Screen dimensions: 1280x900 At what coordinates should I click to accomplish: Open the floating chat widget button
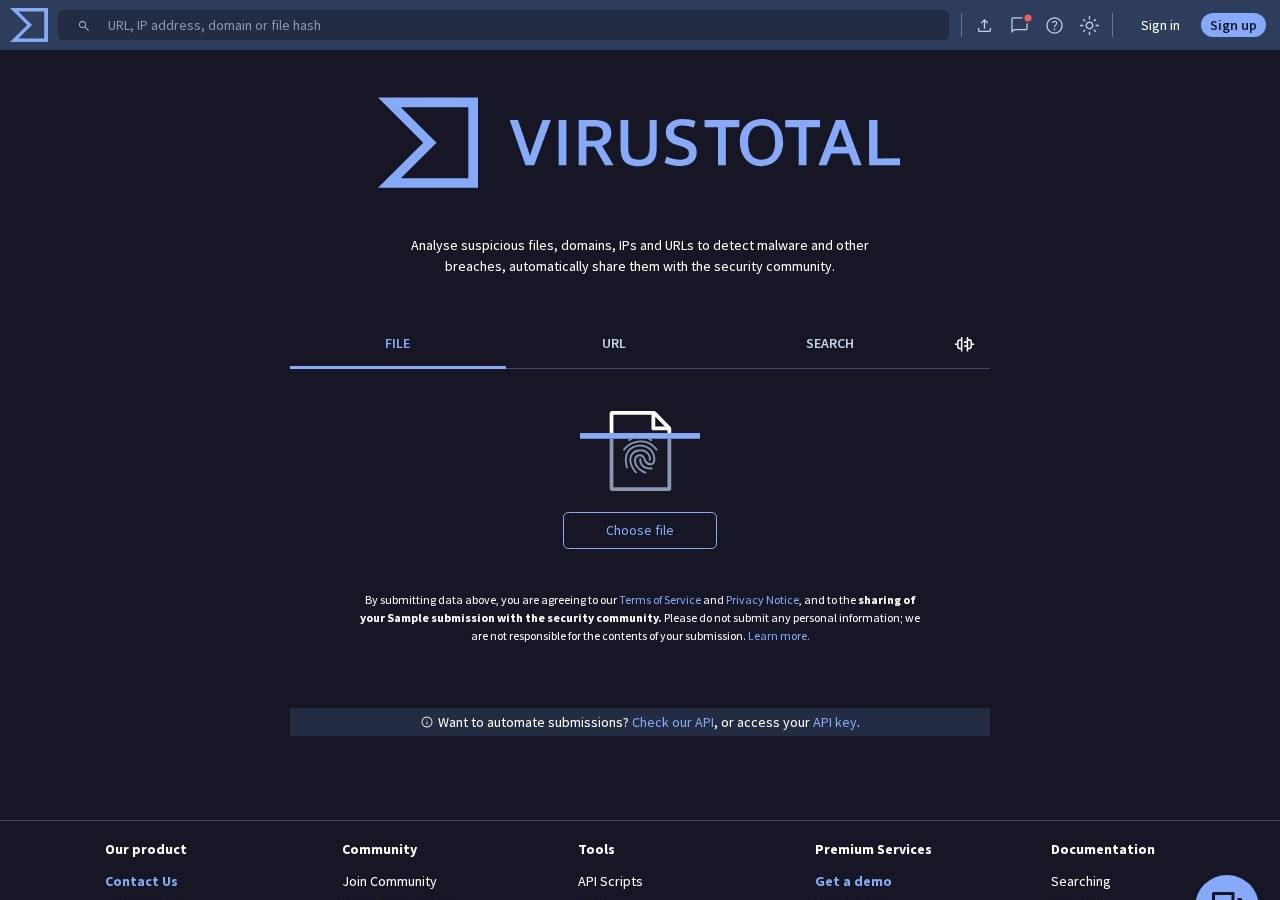(x=1227, y=888)
